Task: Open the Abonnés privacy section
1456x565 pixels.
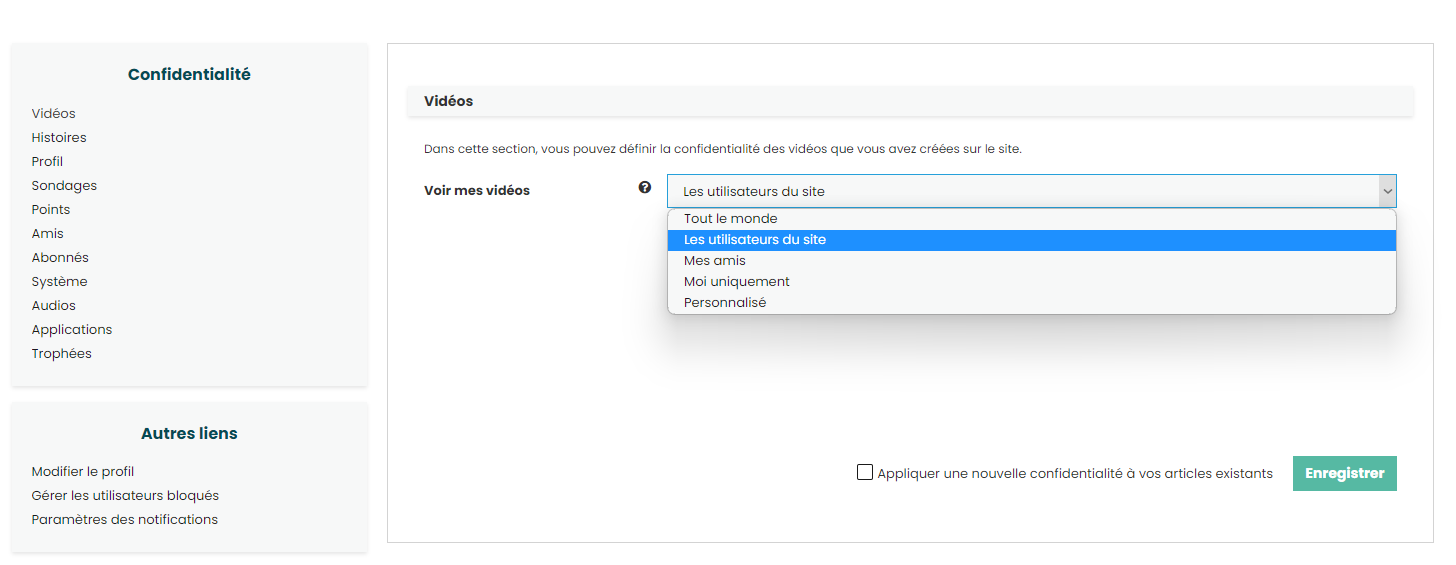Action: click(59, 258)
